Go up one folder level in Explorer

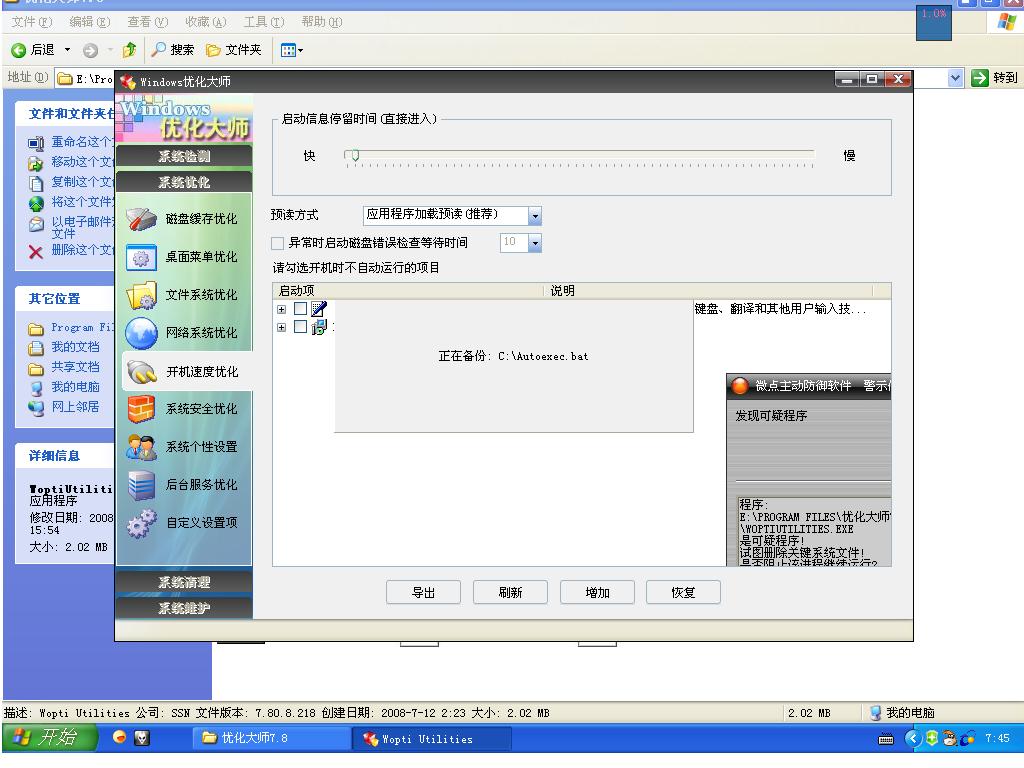pos(129,50)
